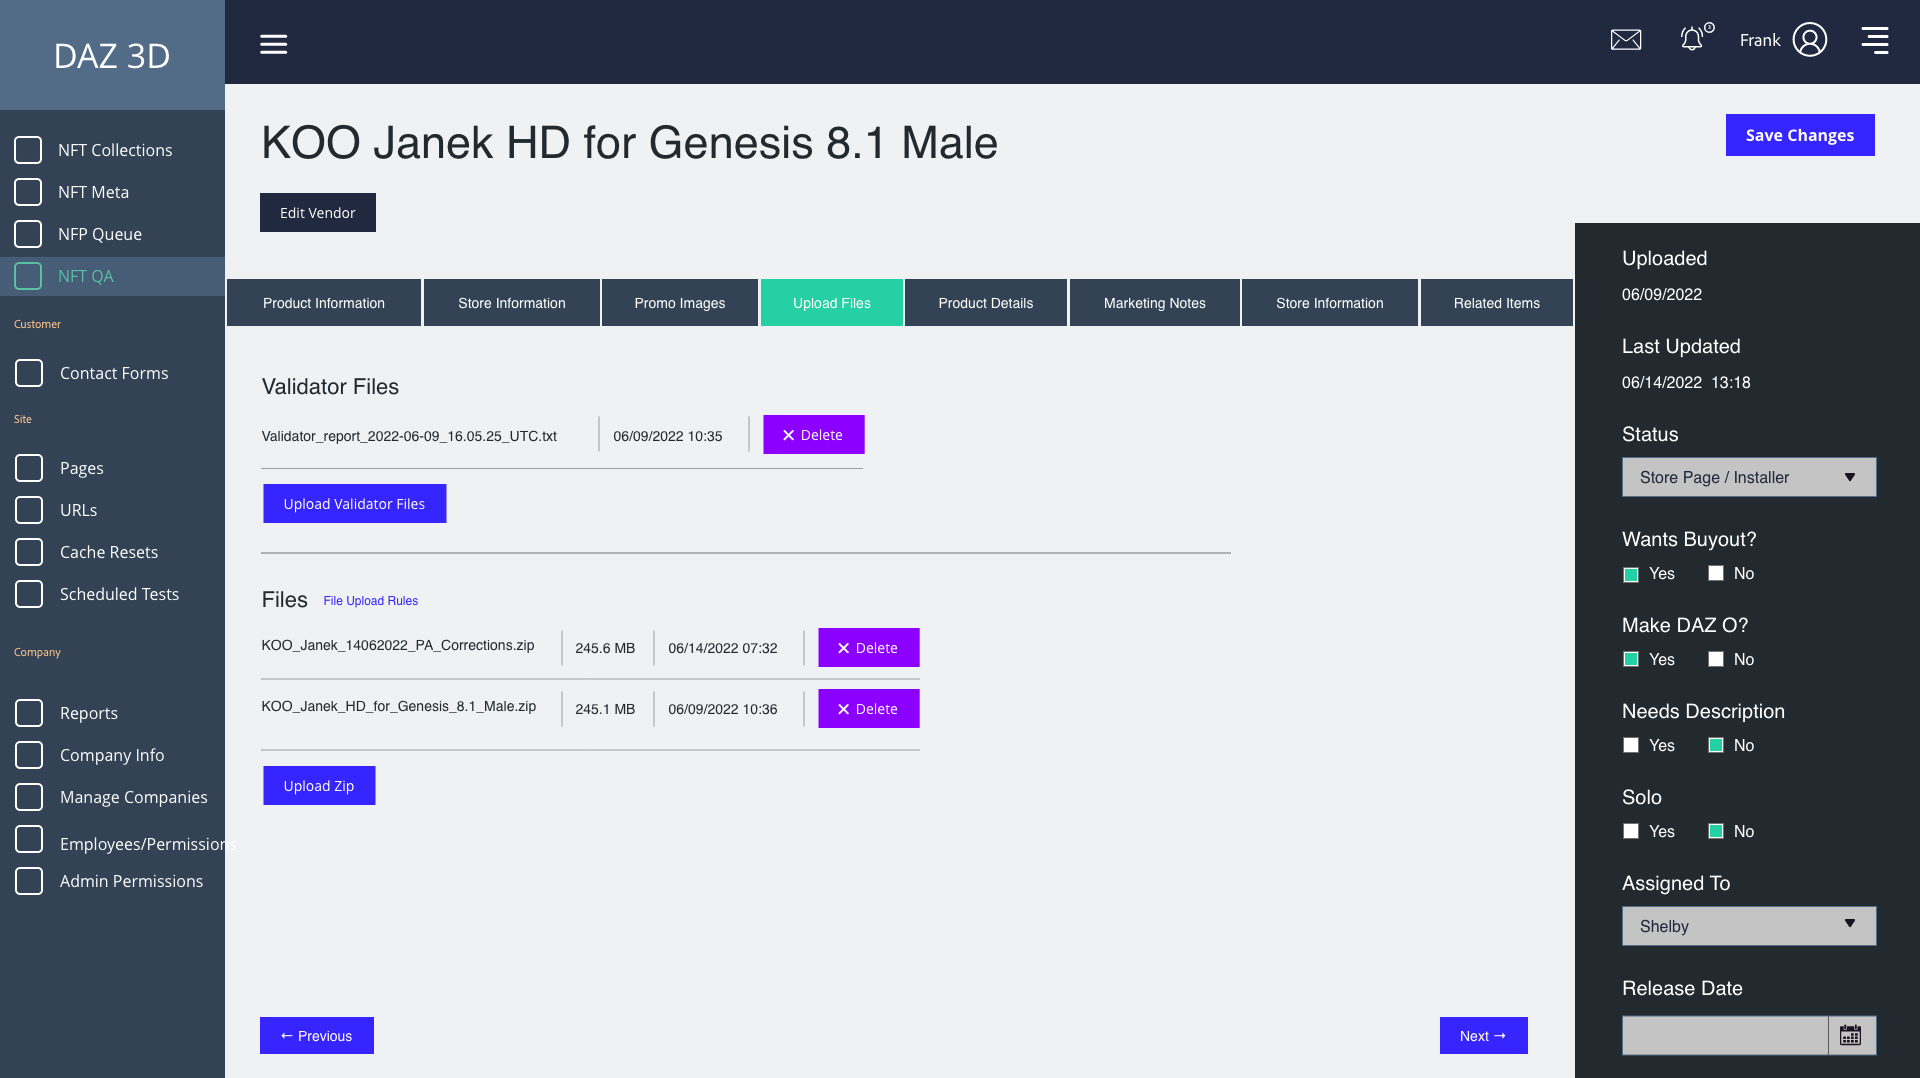Check Yes for Wants Buyout
The height and width of the screenshot is (1078, 1920).
[x=1631, y=574]
